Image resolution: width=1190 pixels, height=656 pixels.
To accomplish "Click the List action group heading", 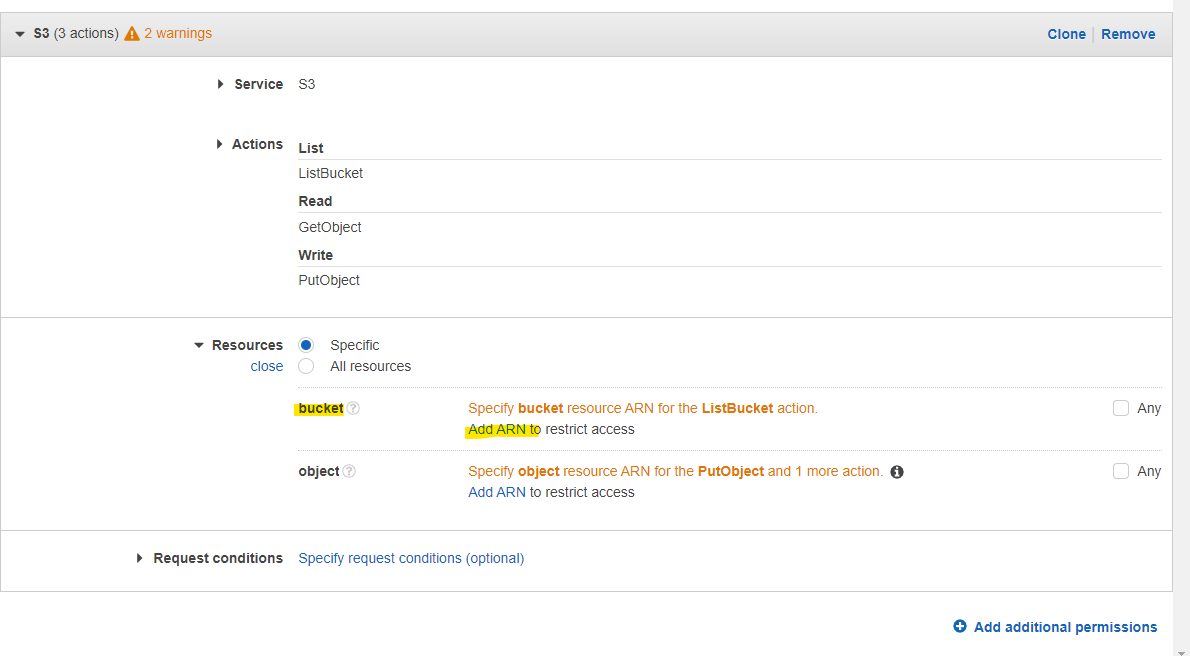I will click(x=310, y=148).
